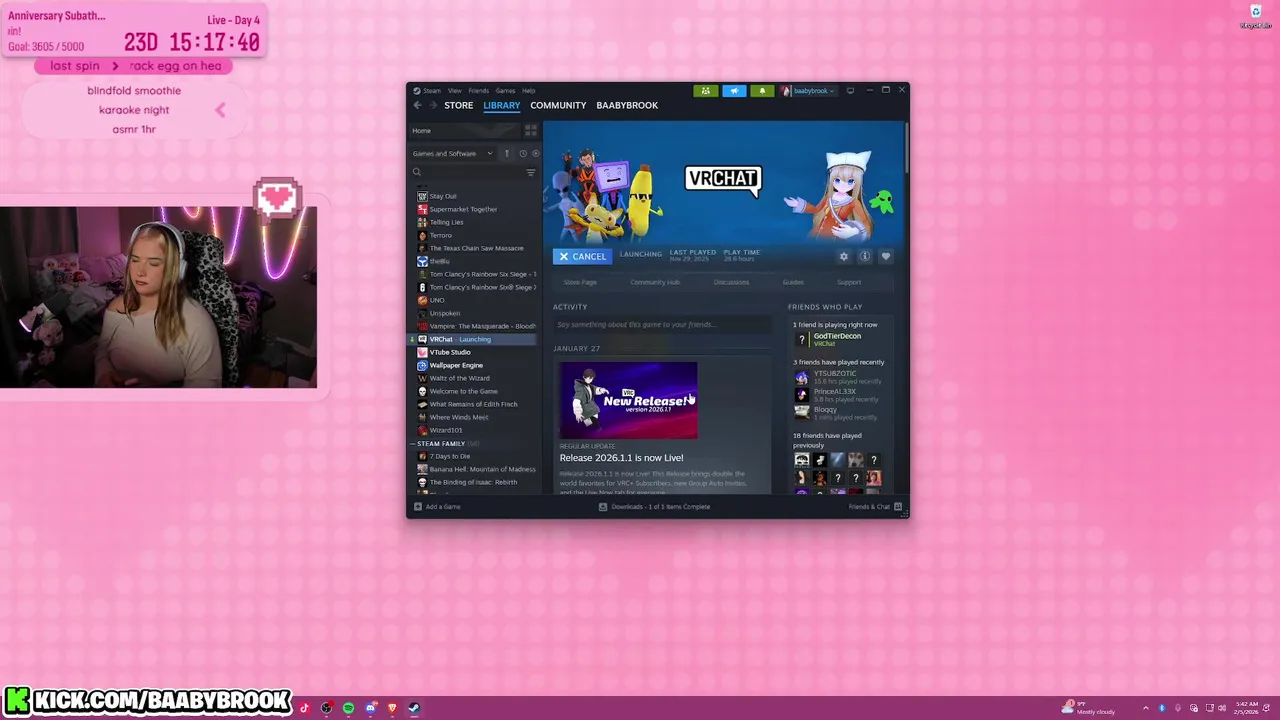The height and width of the screenshot is (720, 1280).
Task: Click the recent activity clock filter icon
Action: pos(522,153)
